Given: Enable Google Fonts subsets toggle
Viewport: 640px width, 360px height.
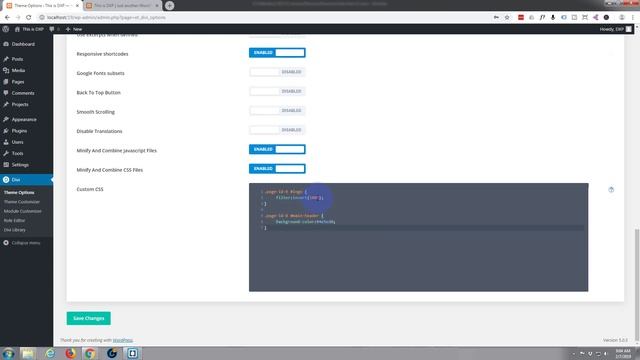Looking at the screenshot, I should (277, 72).
